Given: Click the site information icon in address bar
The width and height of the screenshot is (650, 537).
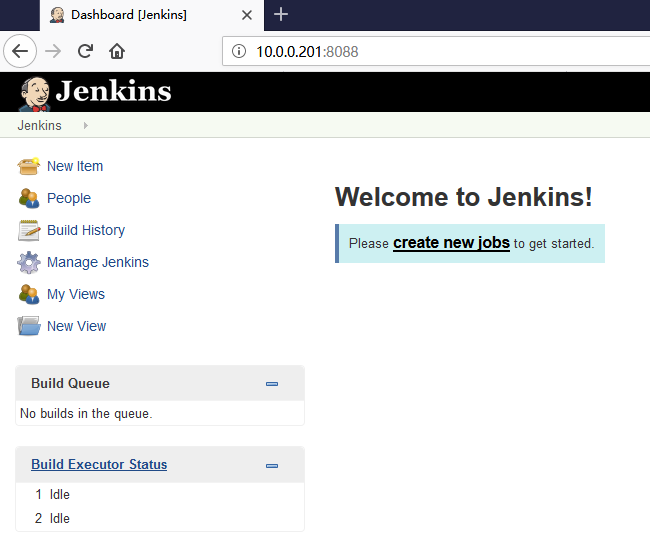Looking at the screenshot, I should [x=239, y=51].
